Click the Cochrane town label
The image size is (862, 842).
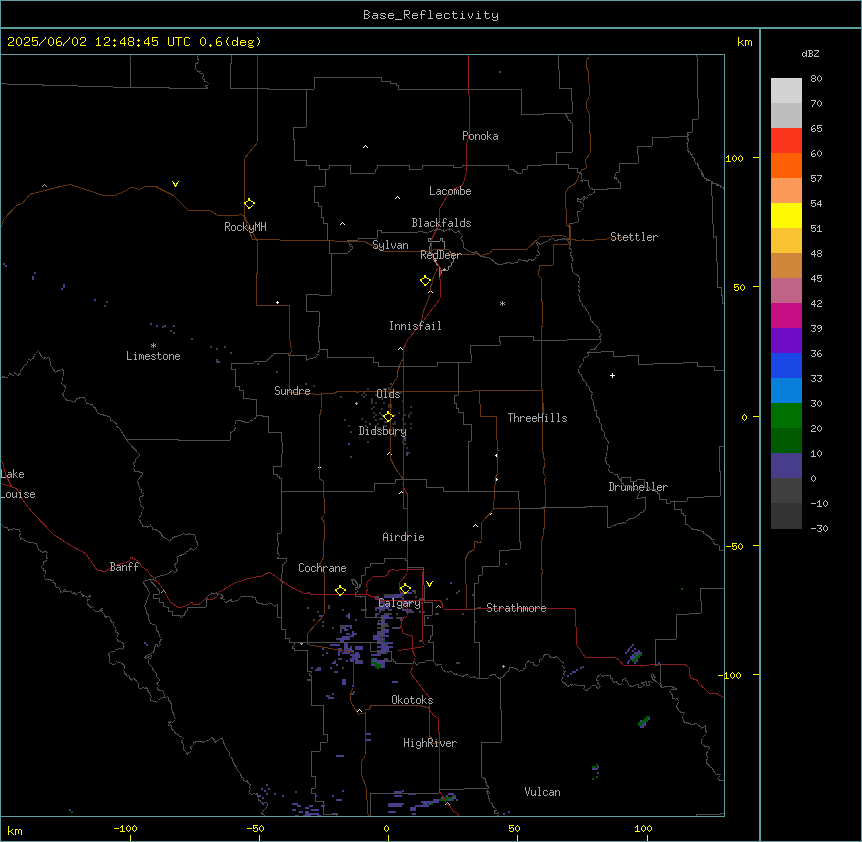tap(322, 568)
